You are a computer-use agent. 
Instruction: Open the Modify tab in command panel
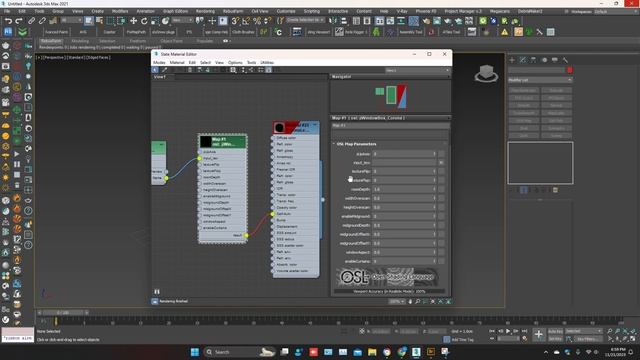[522, 60]
